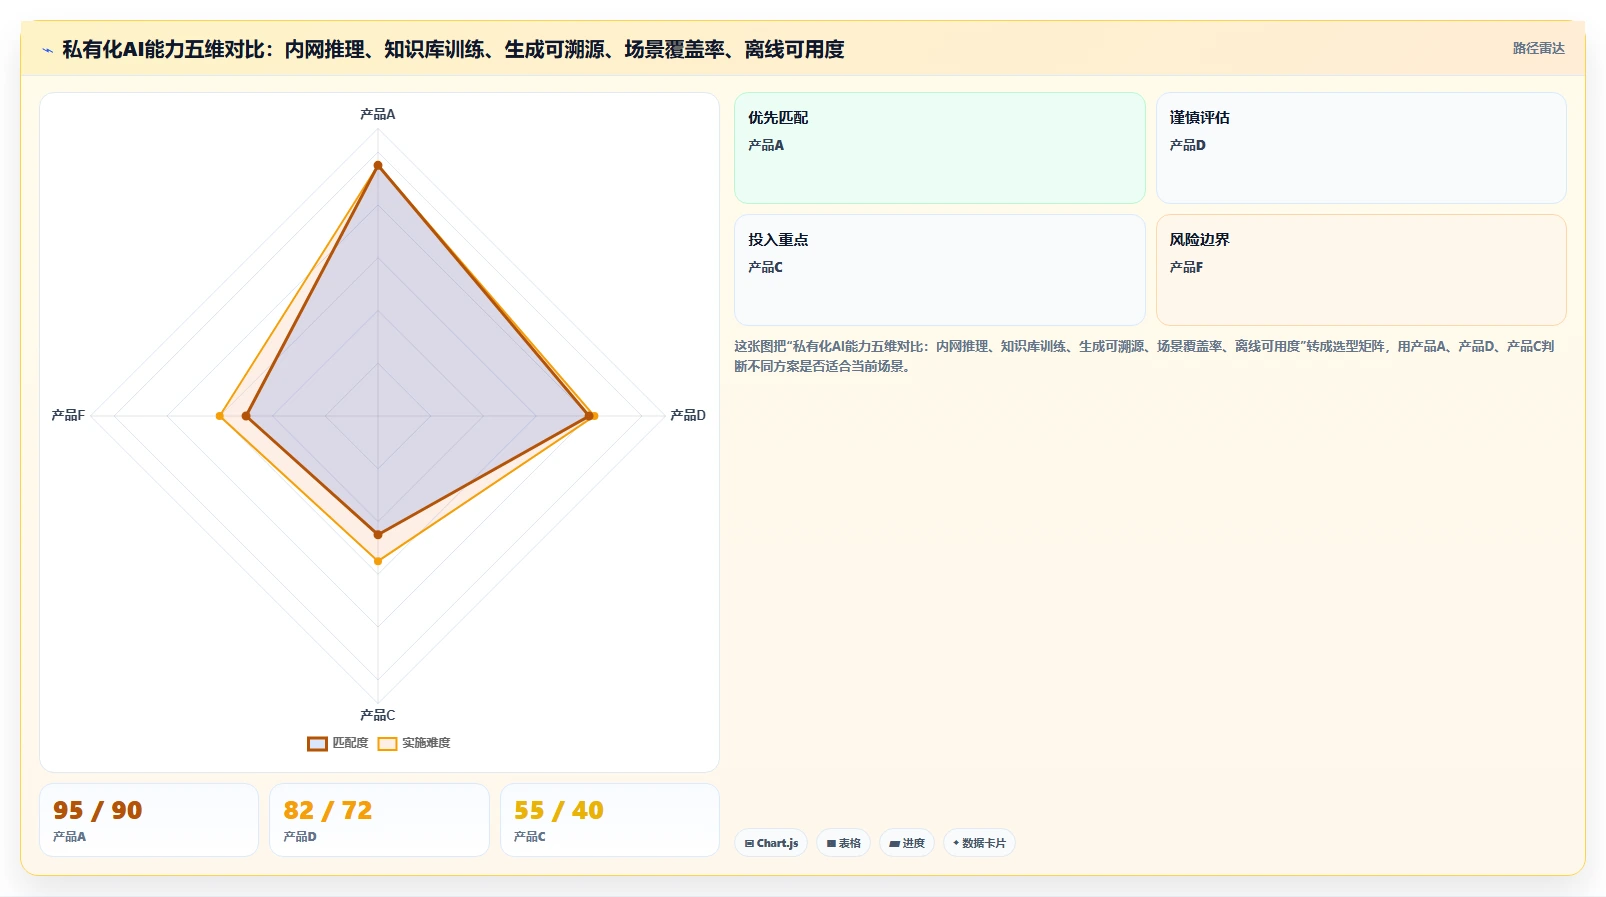1606x897 pixels.
Task: Select the 82 / 72 stat card
Action: point(379,820)
